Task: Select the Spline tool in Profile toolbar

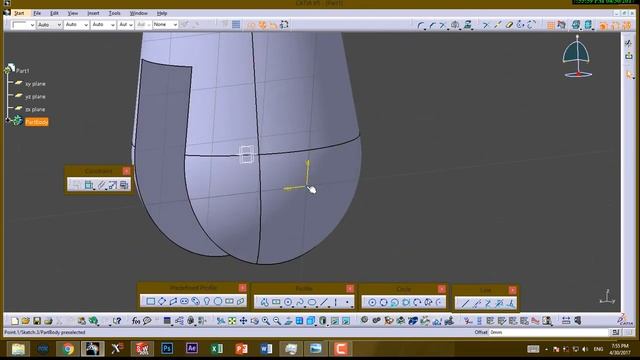Action: point(300,302)
